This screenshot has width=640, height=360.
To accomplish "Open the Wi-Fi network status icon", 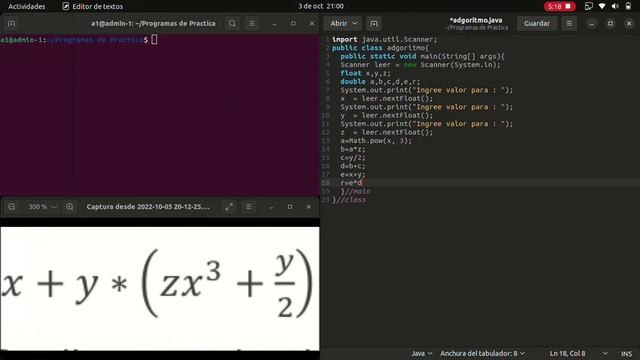I will pyautogui.click(x=602, y=6).
